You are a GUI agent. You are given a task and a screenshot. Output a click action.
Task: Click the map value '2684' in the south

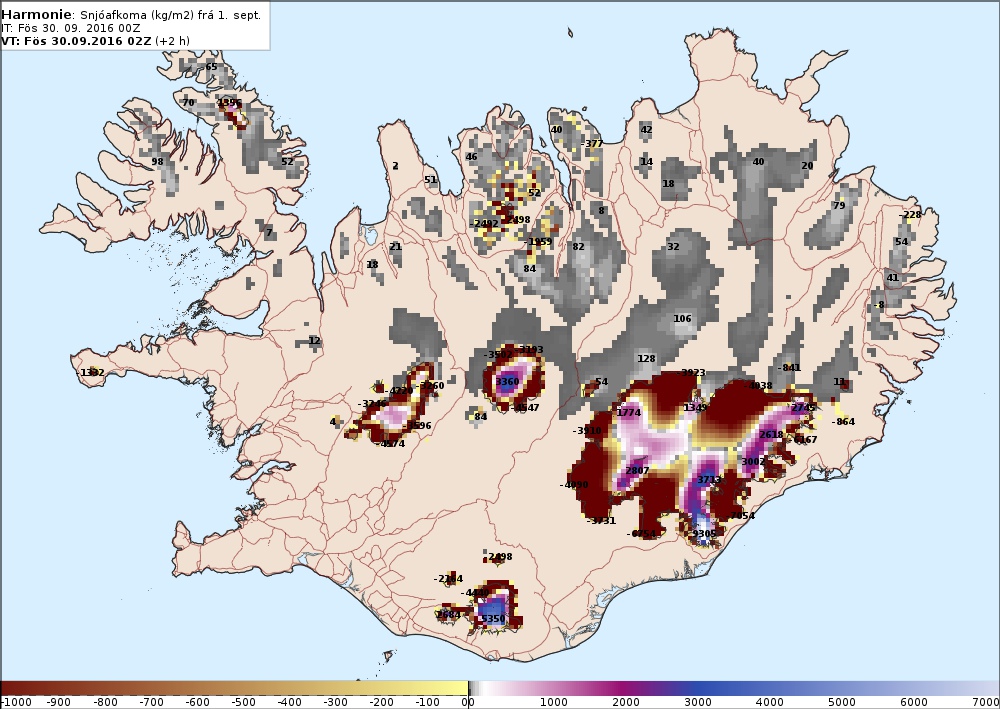(x=448, y=615)
